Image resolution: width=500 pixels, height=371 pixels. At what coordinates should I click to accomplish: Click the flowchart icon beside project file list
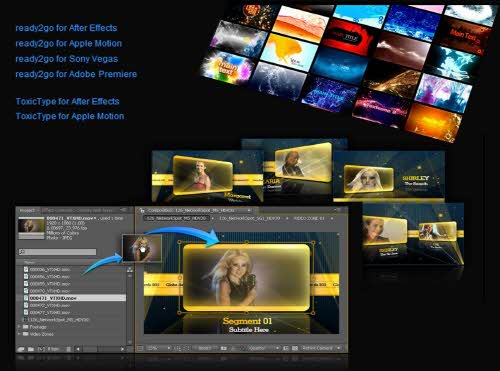[x=130, y=270]
